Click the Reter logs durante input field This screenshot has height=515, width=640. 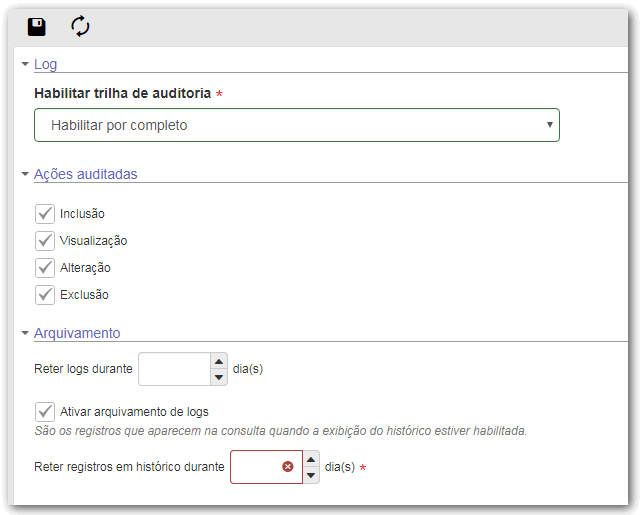pos(174,369)
